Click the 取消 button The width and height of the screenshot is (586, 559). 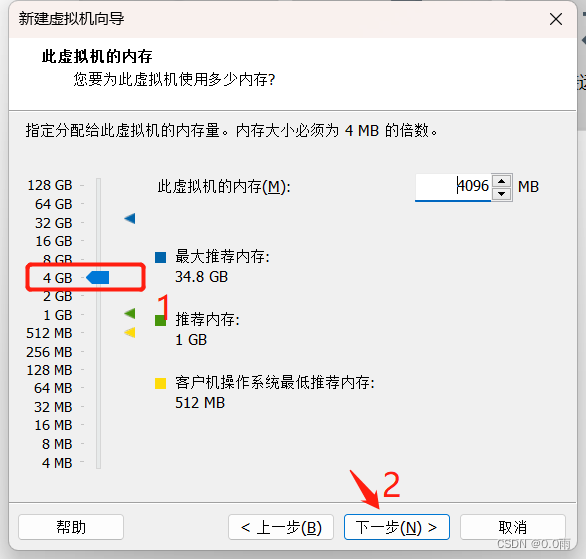[513, 527]
